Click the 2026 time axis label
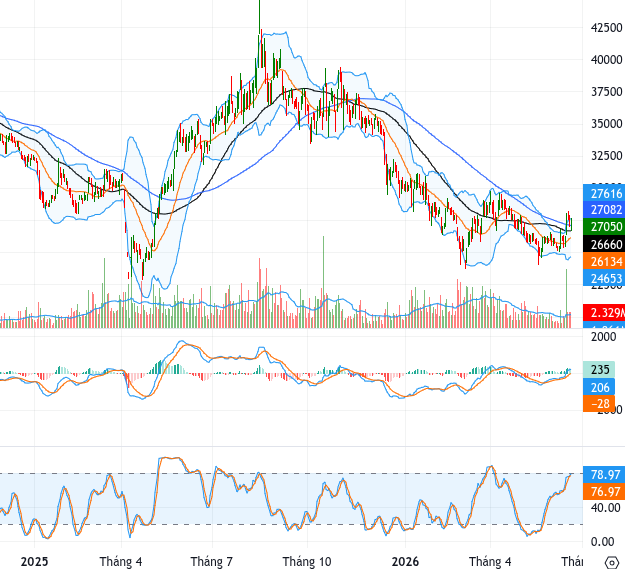 405,562
